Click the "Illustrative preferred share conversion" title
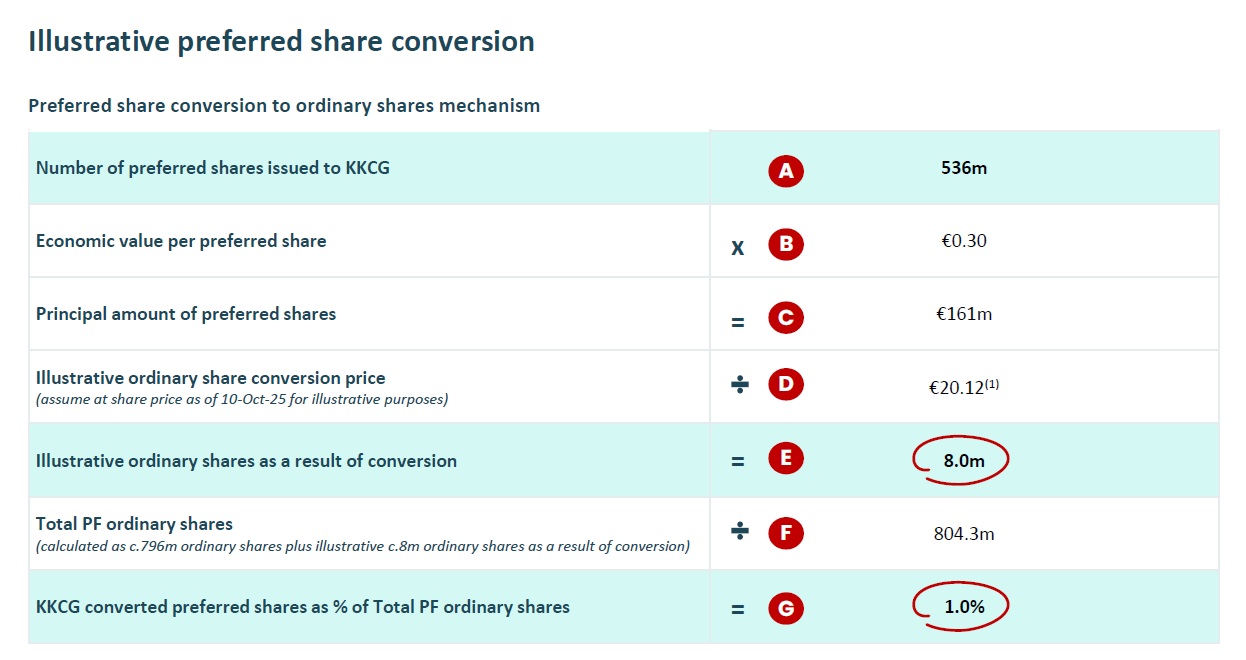Viewport: 1246px width, 660px height. click(281, 41)
